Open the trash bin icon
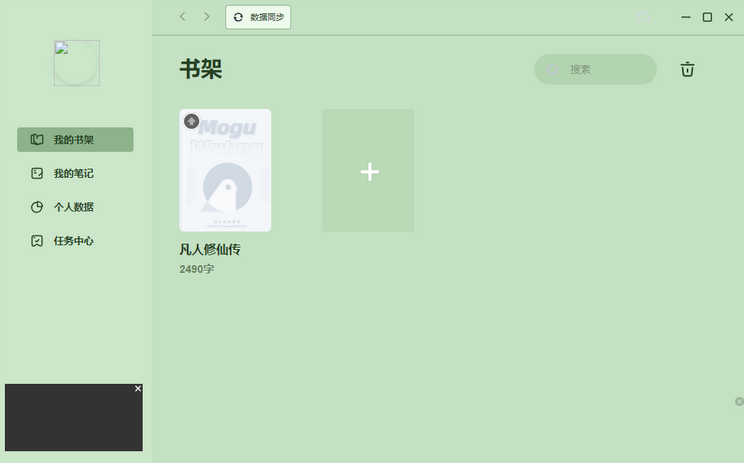 point(687,69)
